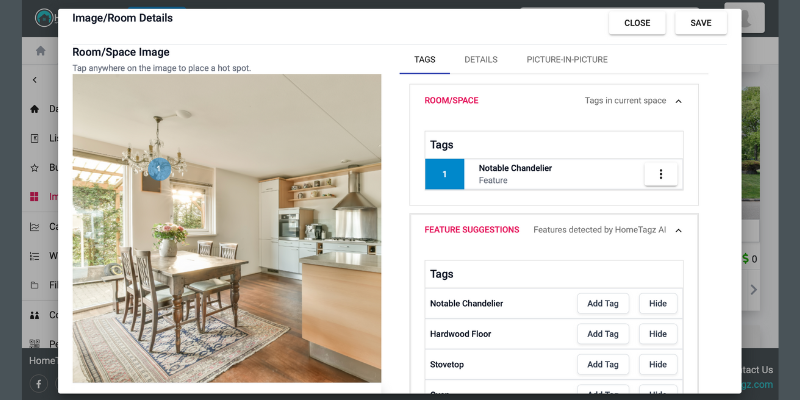Add Tag for Hardwood Floor
Viewport: 800px width, 400px height.
(603, 334)
